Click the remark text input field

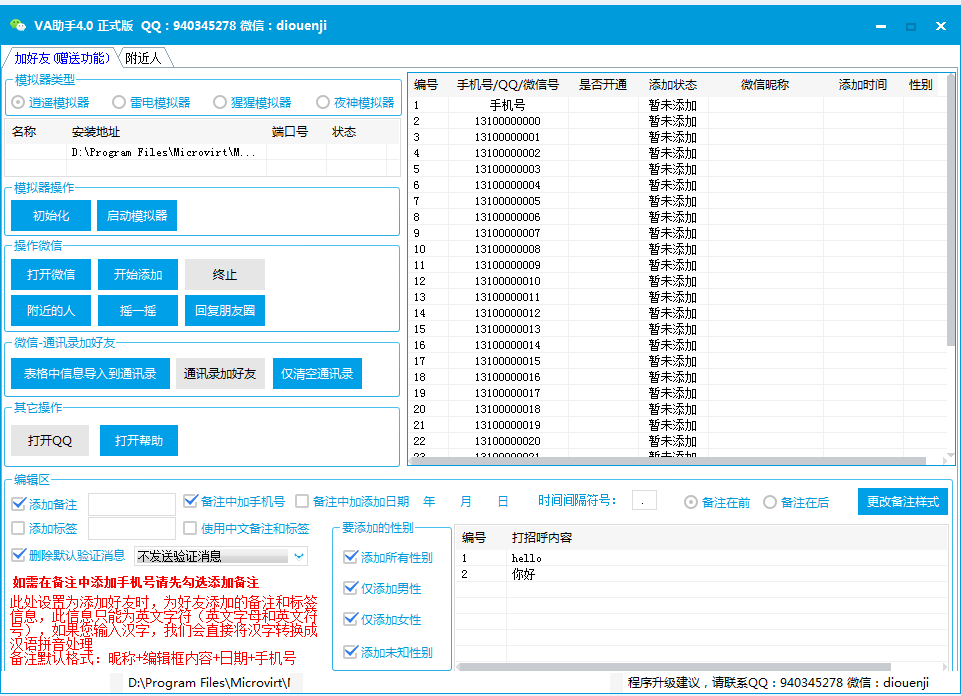coord(132,504)
